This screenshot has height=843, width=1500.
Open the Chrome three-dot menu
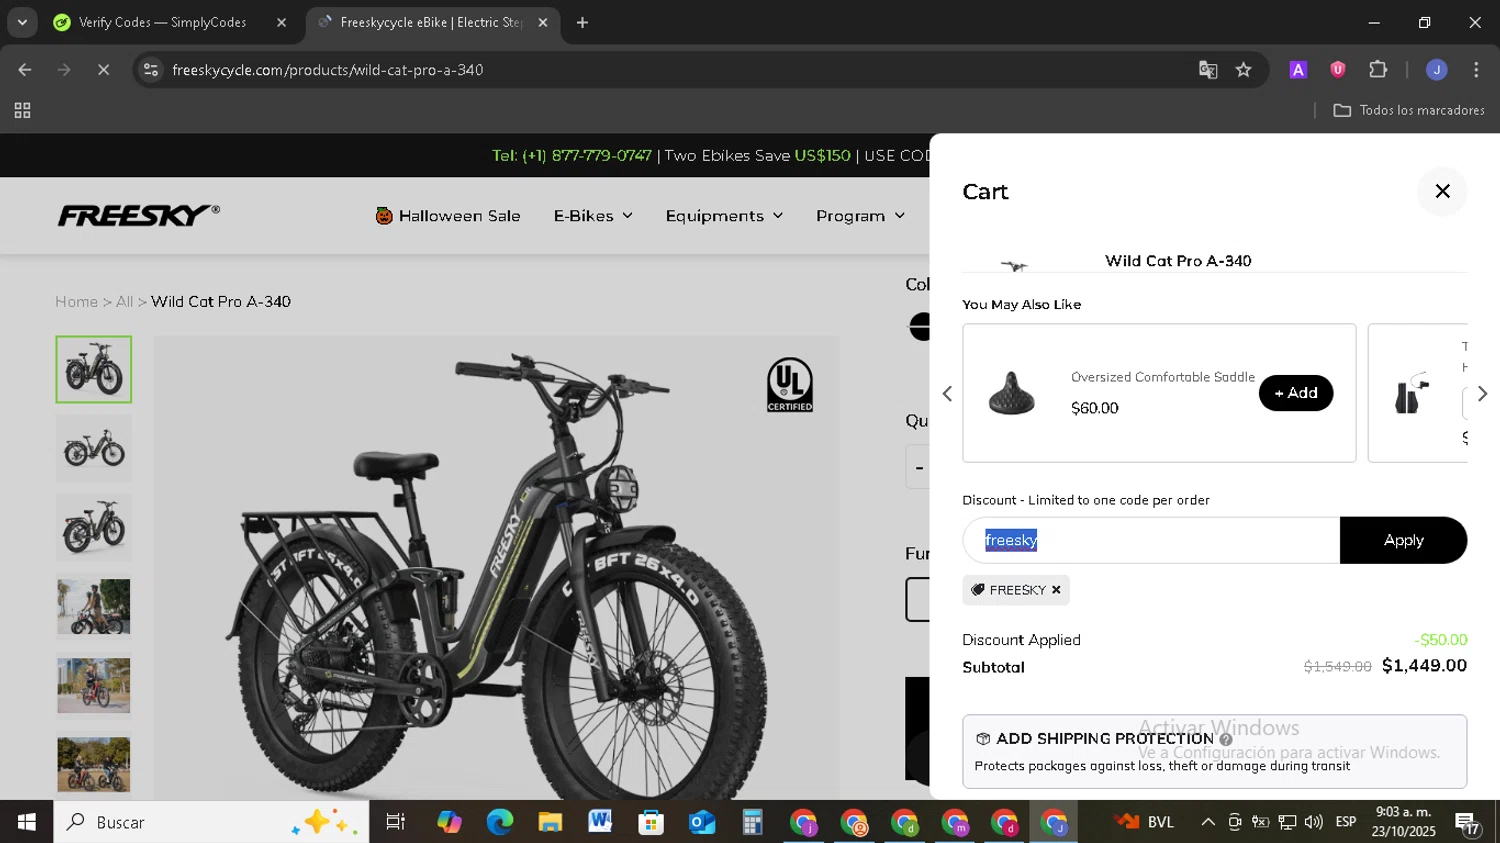1476,70
